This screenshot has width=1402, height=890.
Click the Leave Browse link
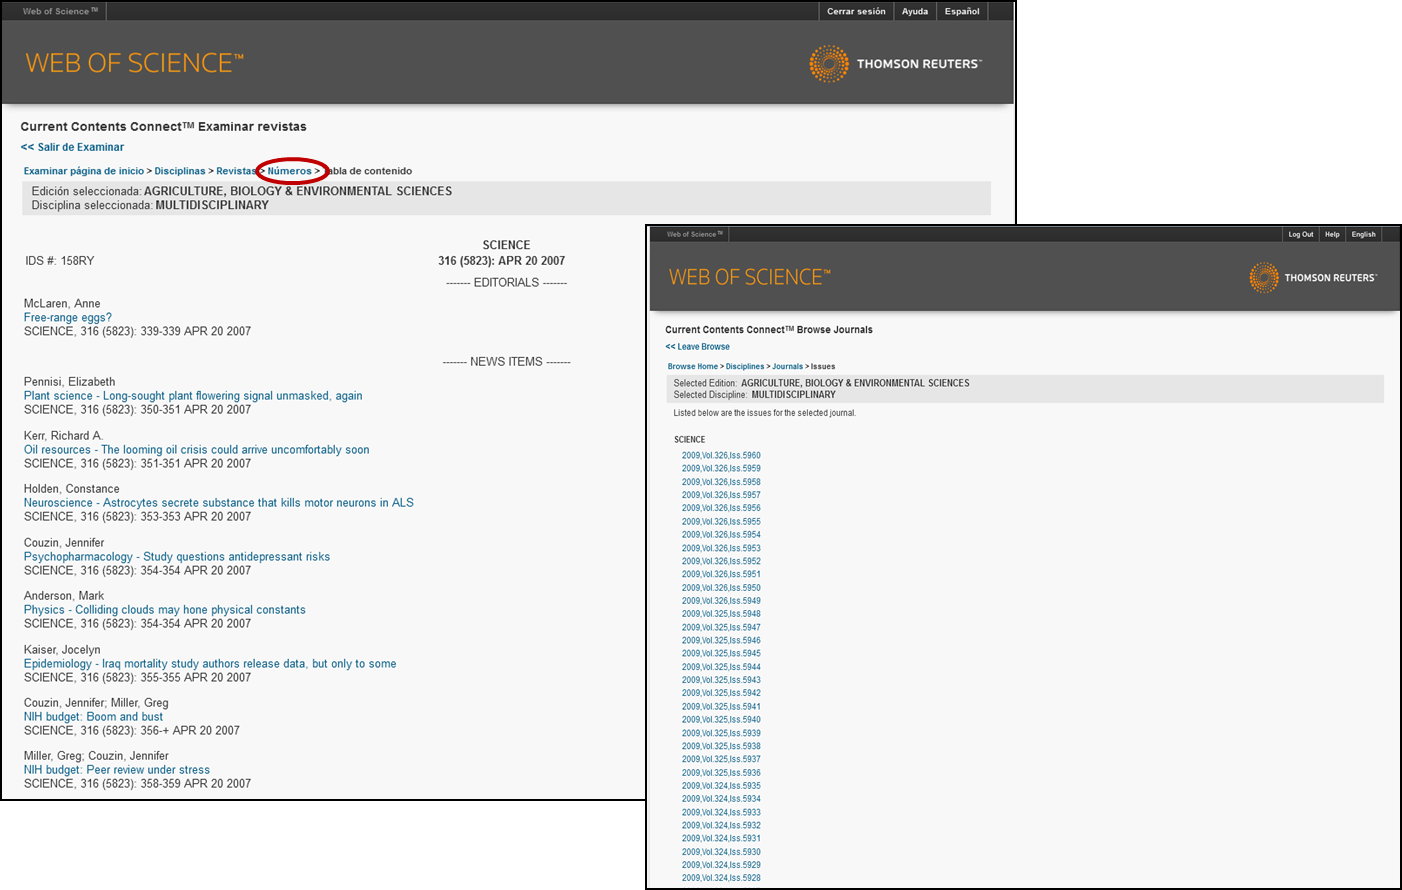[698, 347]
